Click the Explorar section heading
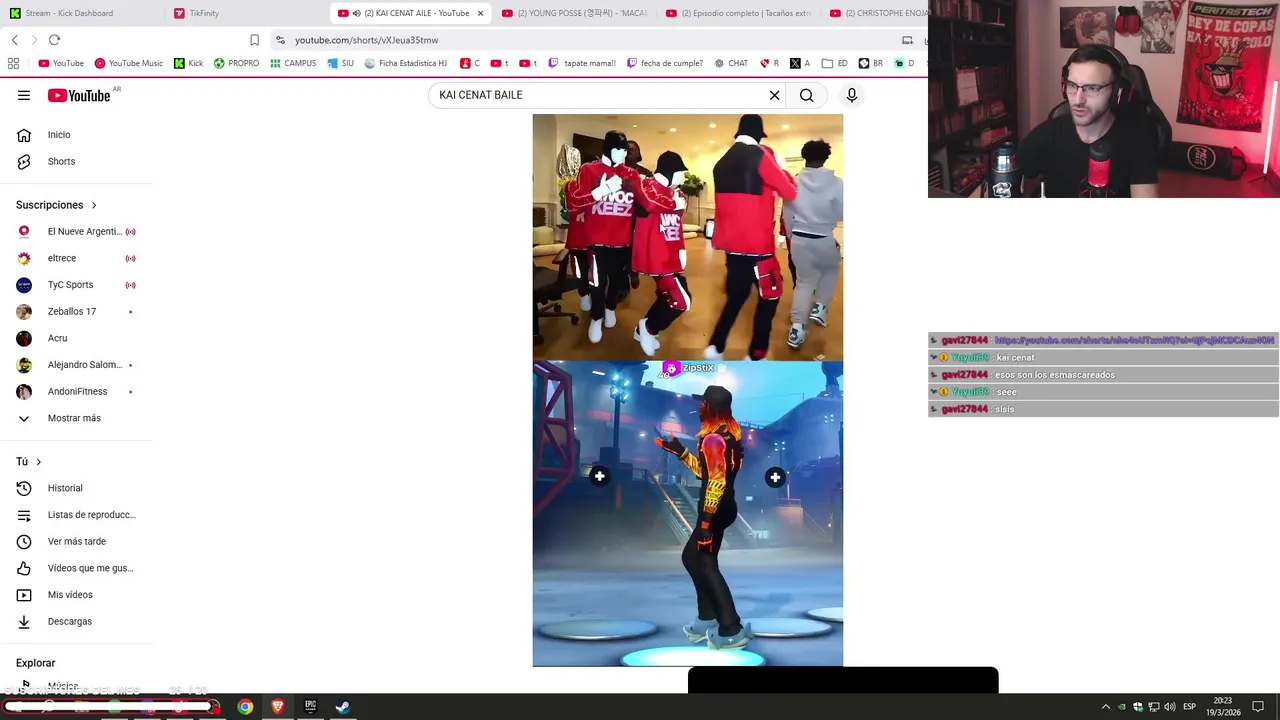The width and height of the screenshot is (1280, 720). coord(36,663)
